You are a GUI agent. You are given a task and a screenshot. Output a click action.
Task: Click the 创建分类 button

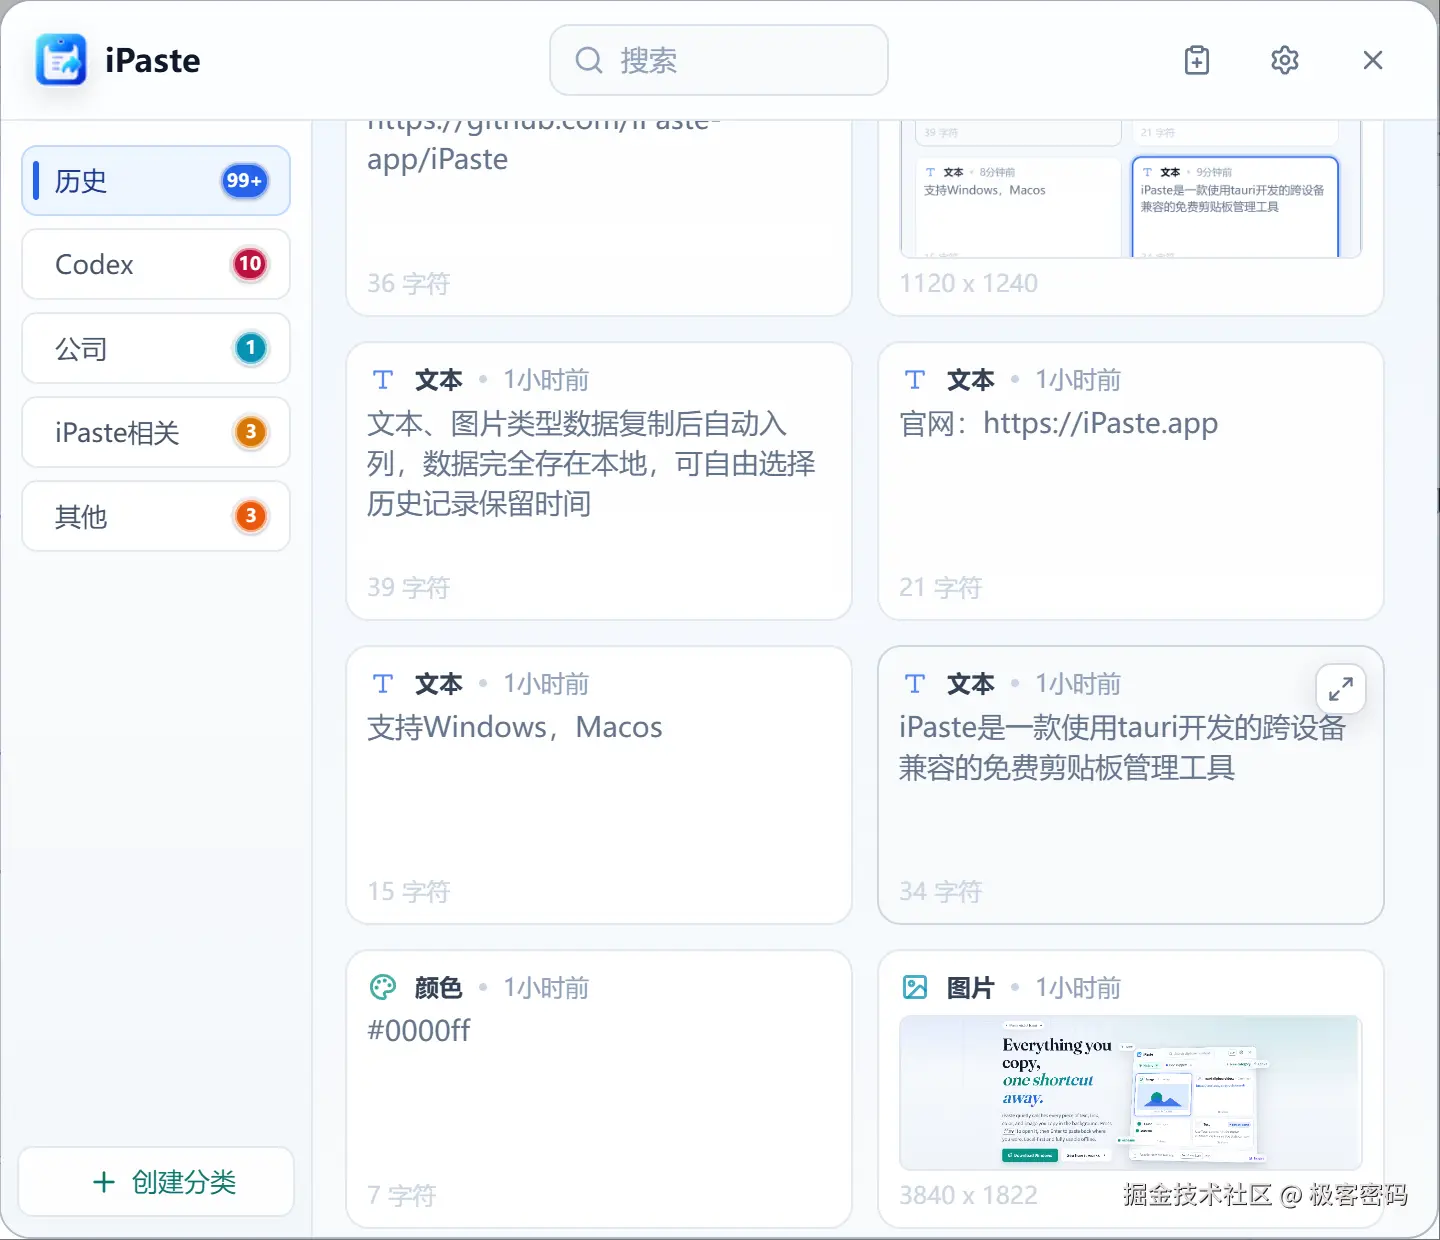coord(156,1182)
